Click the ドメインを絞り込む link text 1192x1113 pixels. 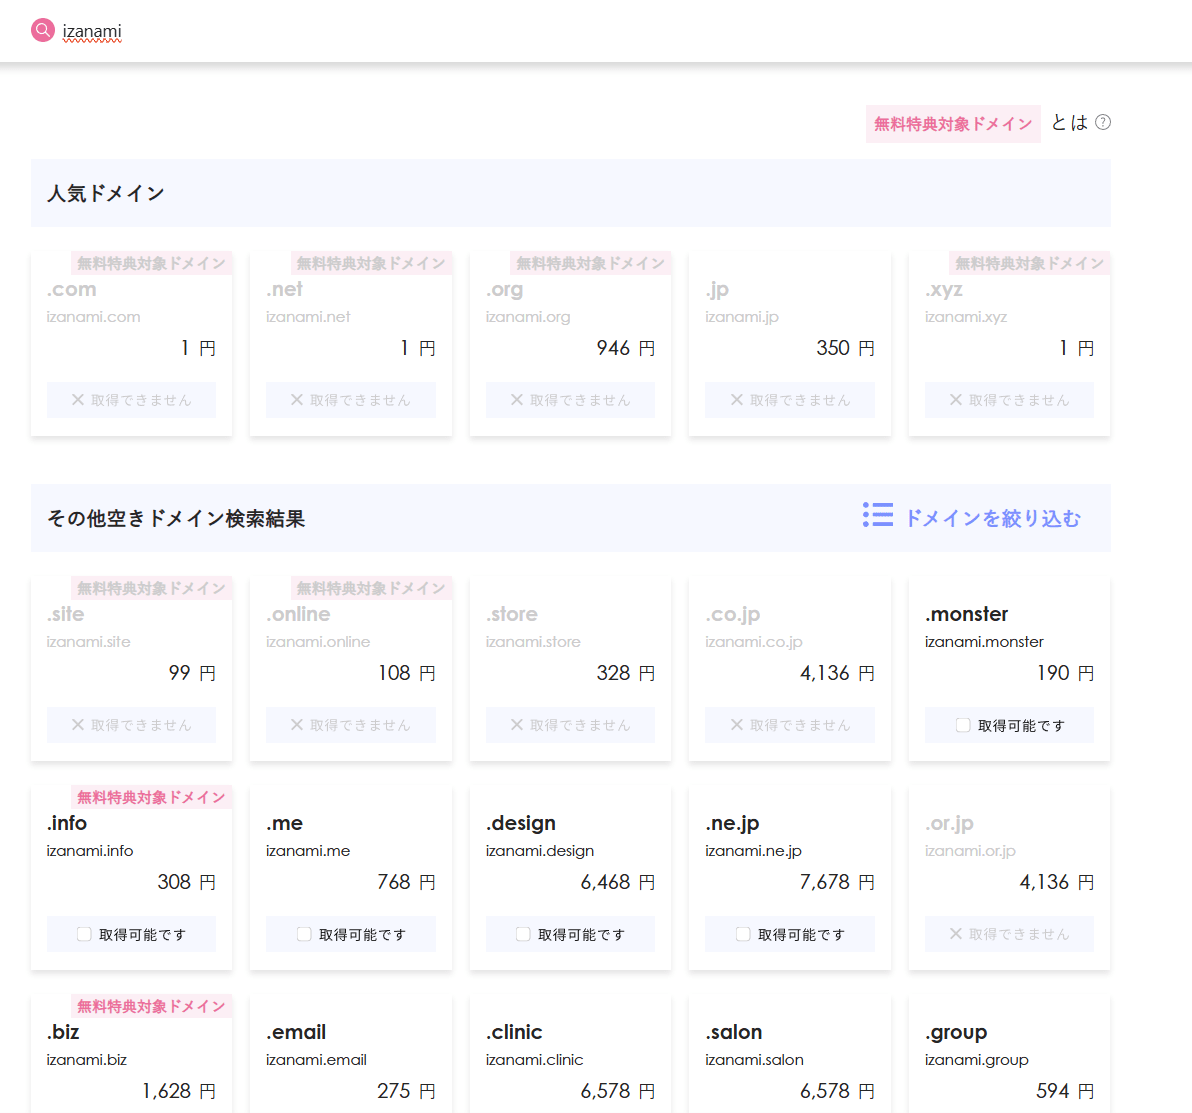tap(993, 518)
